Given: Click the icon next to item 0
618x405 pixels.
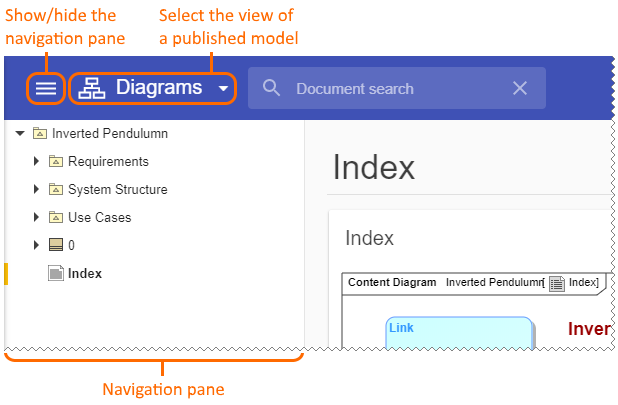Looking at the screenshot, I should pos(56,245).
